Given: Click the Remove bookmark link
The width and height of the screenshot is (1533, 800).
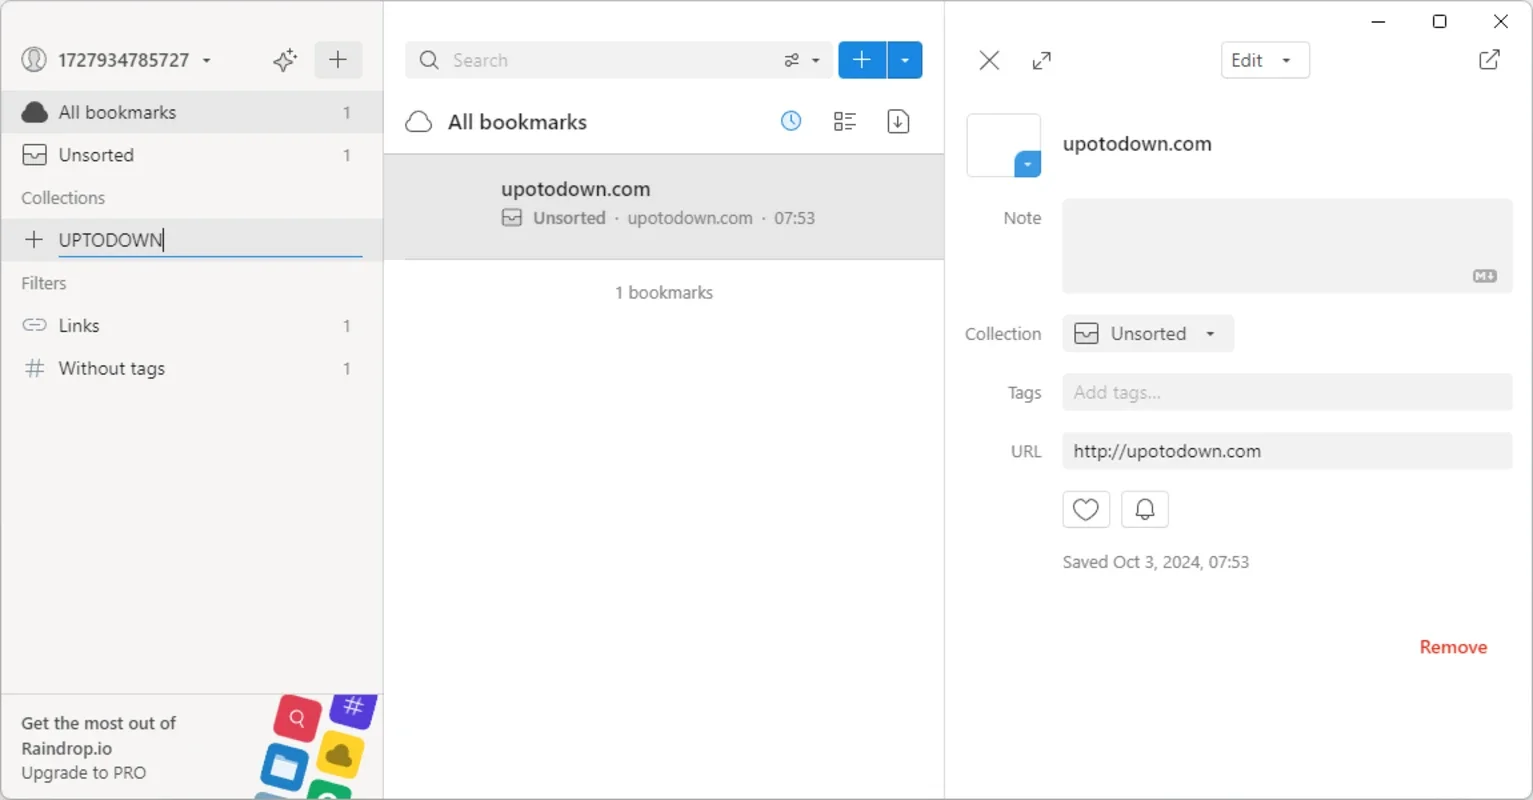Looking at the screenshot, I should point(1453,647).
